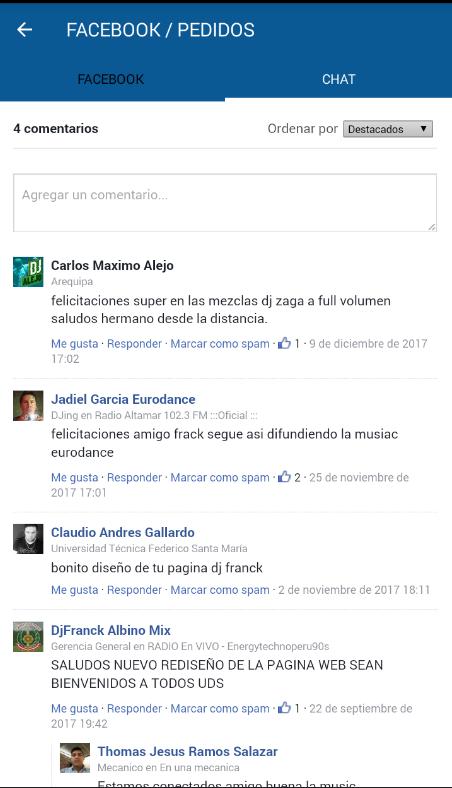
Task: Like Carlos Maximo Alejo's comment via Me gusta
Action: pos(74,344)
